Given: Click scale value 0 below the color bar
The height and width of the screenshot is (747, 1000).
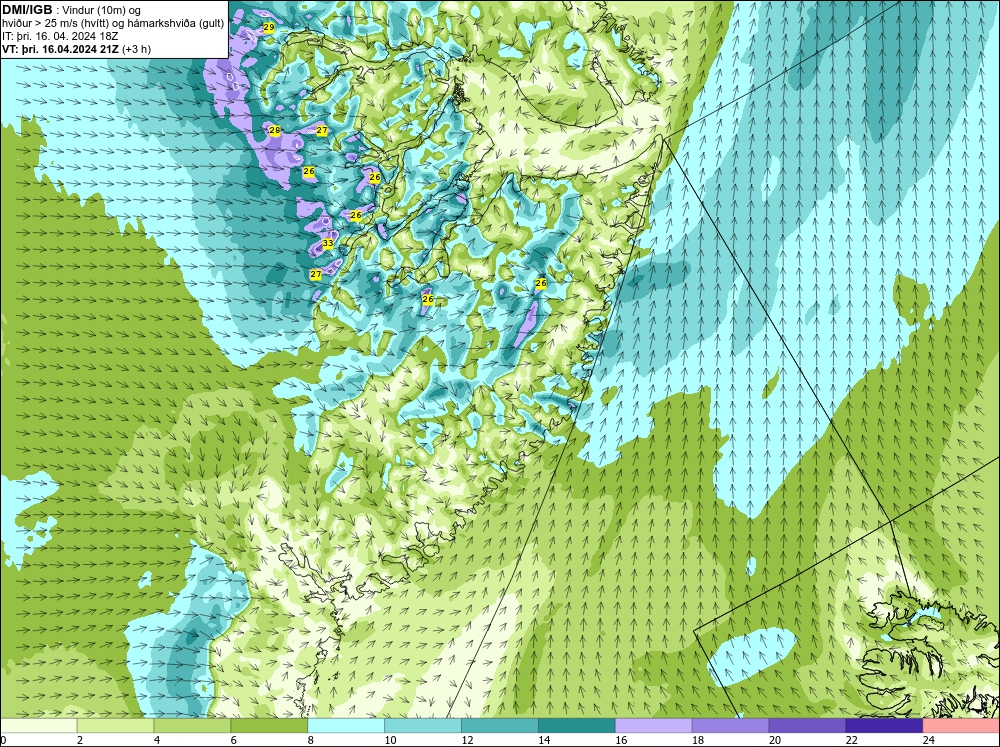Looking at the screenshot, I should tap(3, 740).
